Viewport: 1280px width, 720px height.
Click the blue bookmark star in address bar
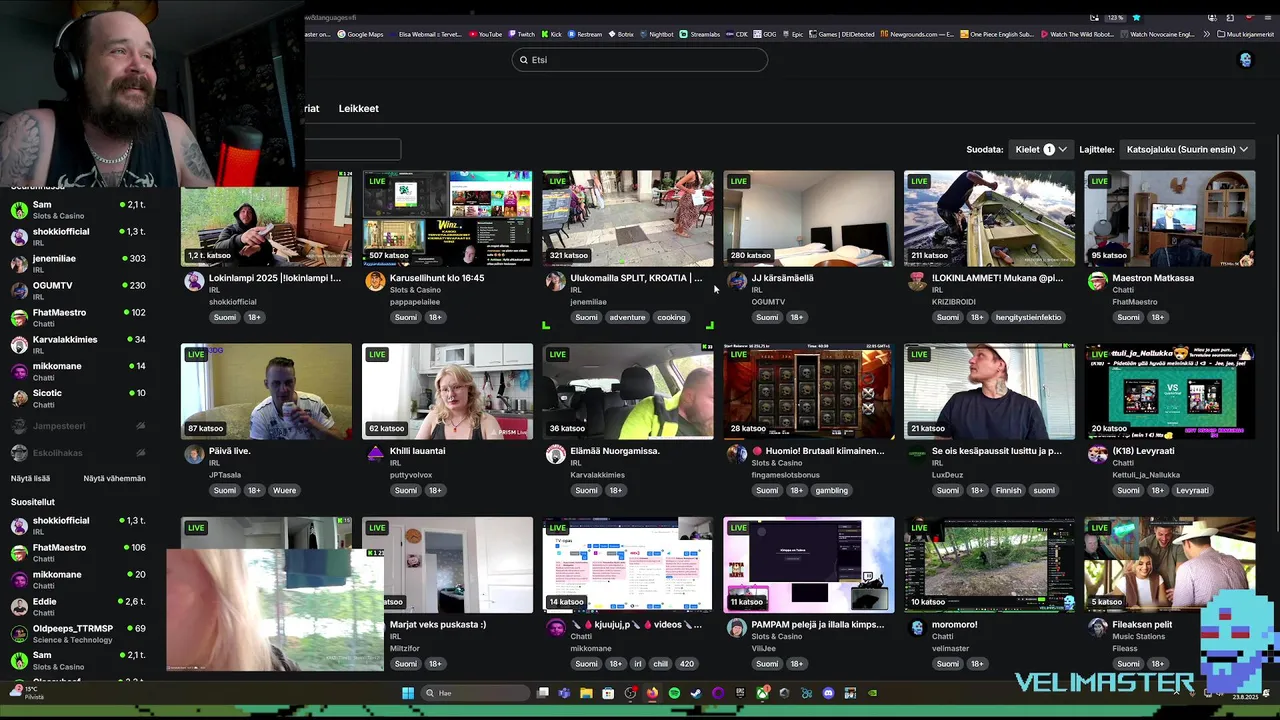[x=1136, y=17]
